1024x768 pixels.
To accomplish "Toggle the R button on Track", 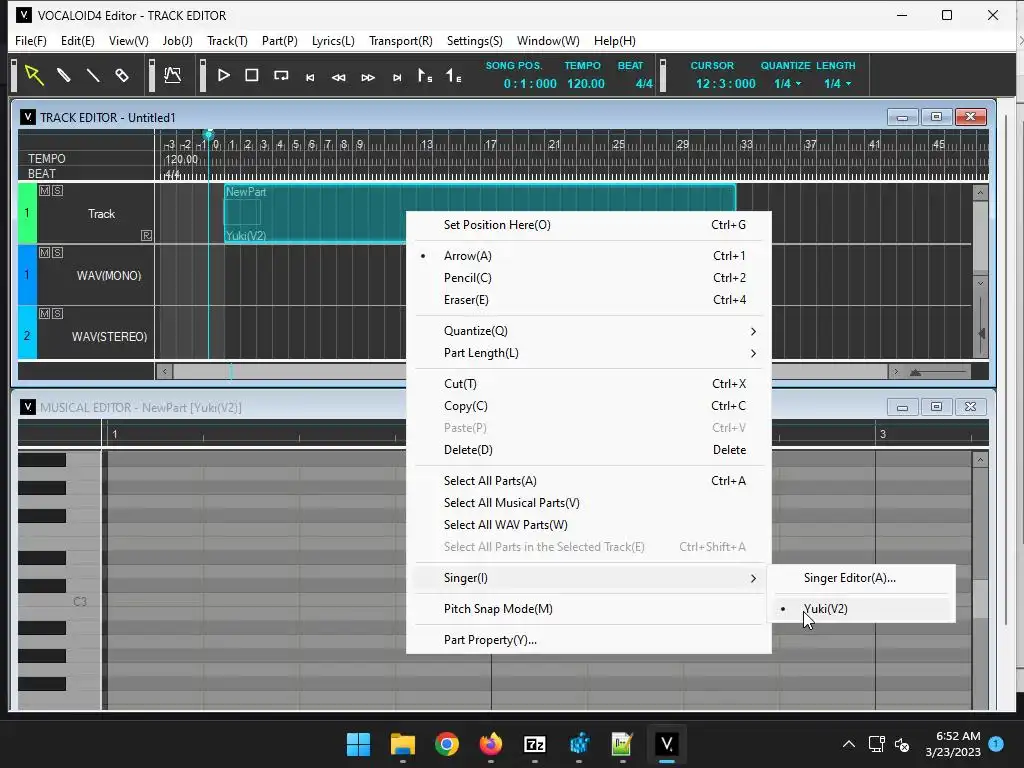I will pyautogui.click(x=146, y=235).
